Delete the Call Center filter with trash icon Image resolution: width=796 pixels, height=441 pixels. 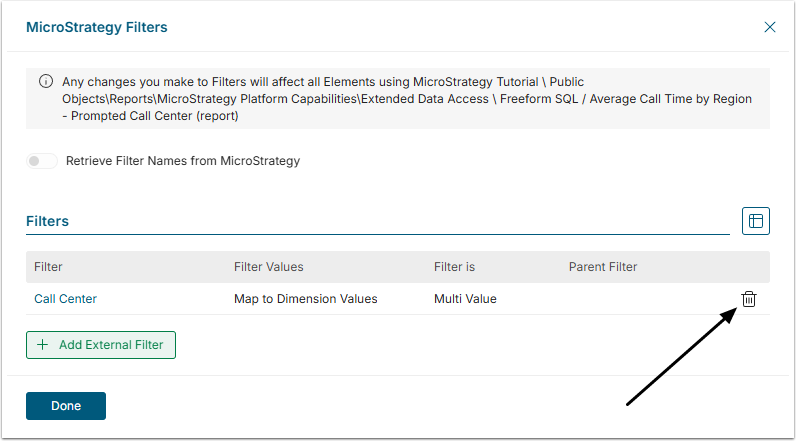coord(749,299)
